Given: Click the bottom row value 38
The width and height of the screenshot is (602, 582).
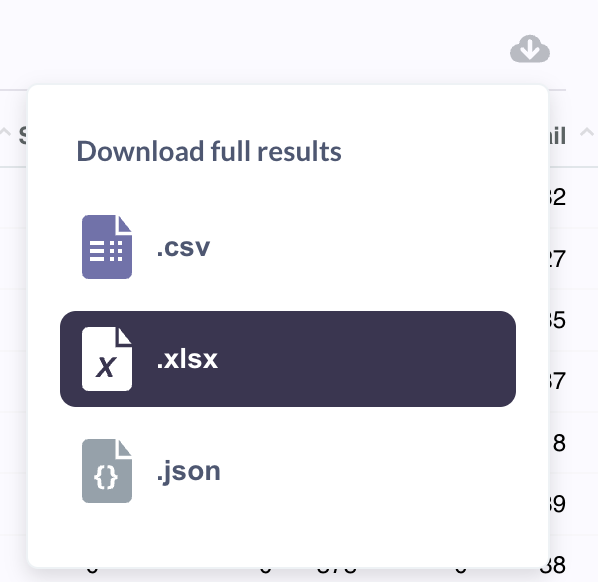Looking at the screenshot, I should tap(553, 565).
